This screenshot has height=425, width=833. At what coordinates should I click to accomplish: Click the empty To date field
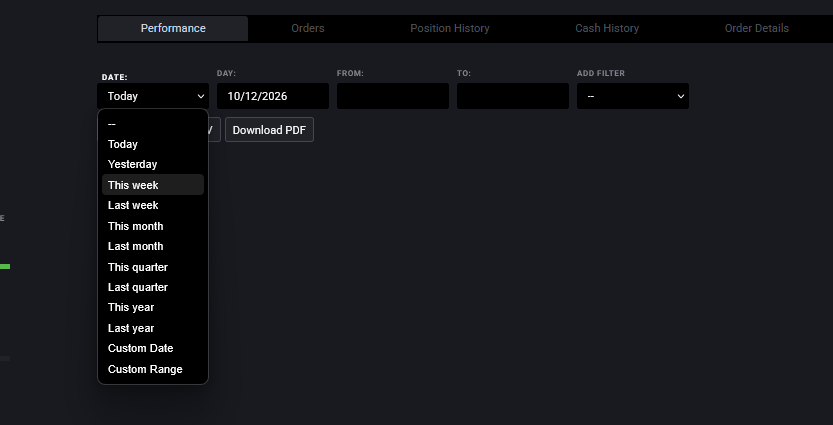pyautogui.click(x=513, y=96)
